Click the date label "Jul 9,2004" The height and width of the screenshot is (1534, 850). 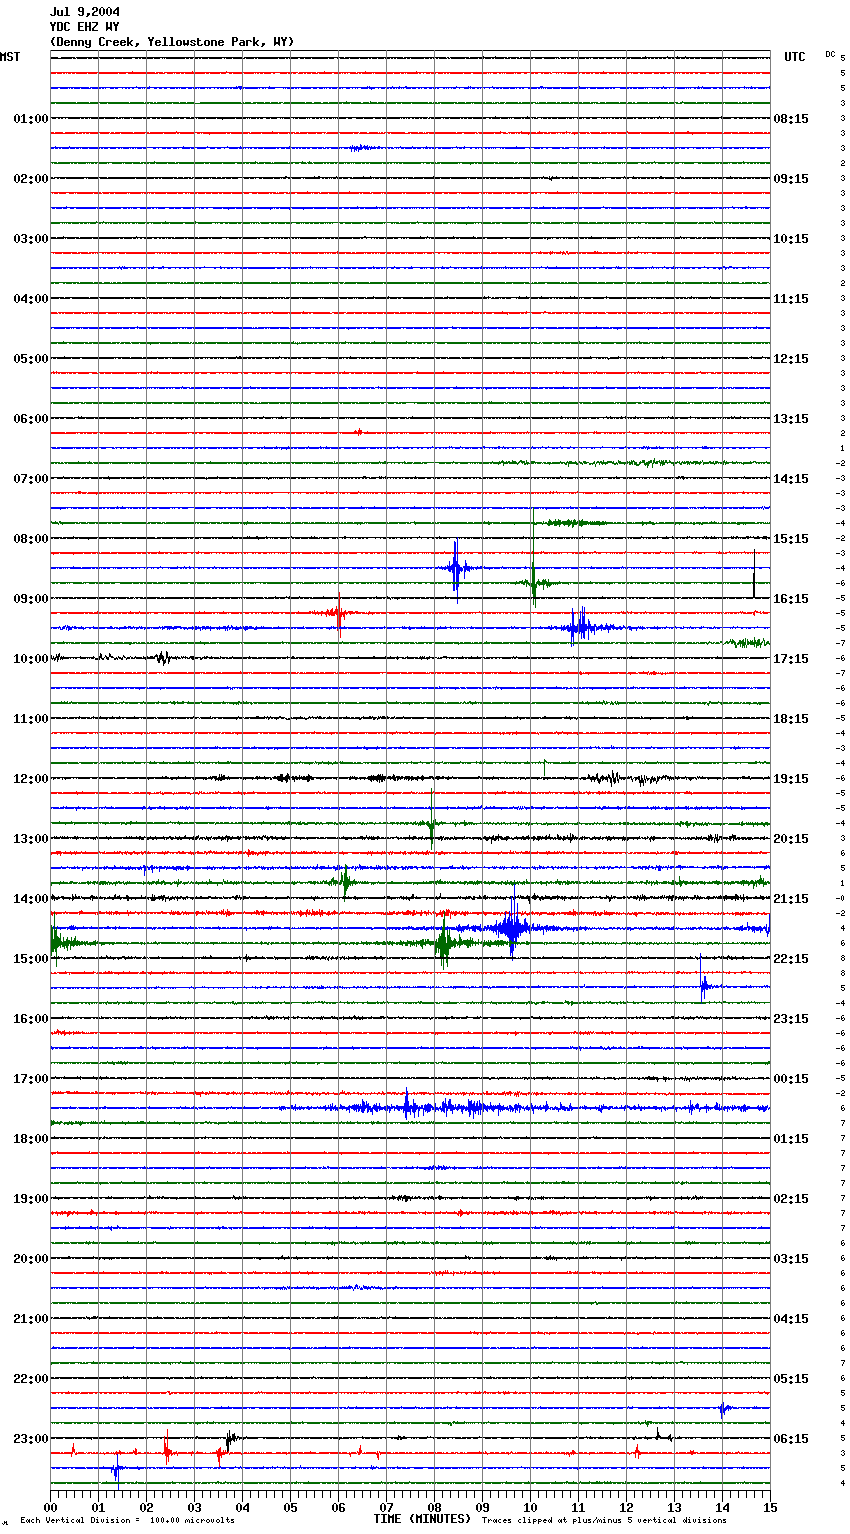(85, 12)
